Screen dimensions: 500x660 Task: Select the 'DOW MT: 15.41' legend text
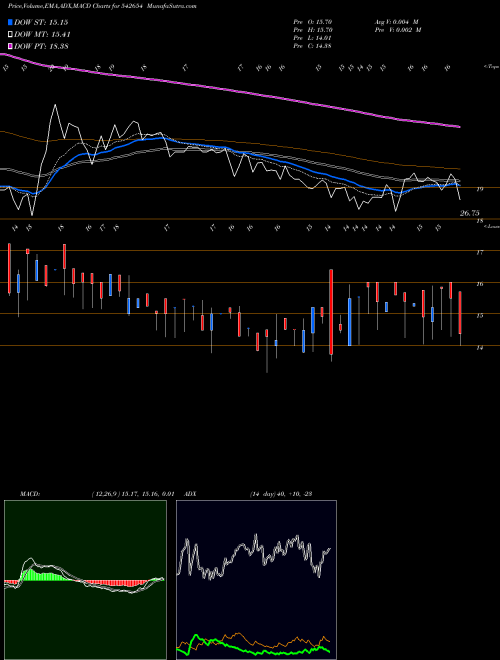click(42, 35)
